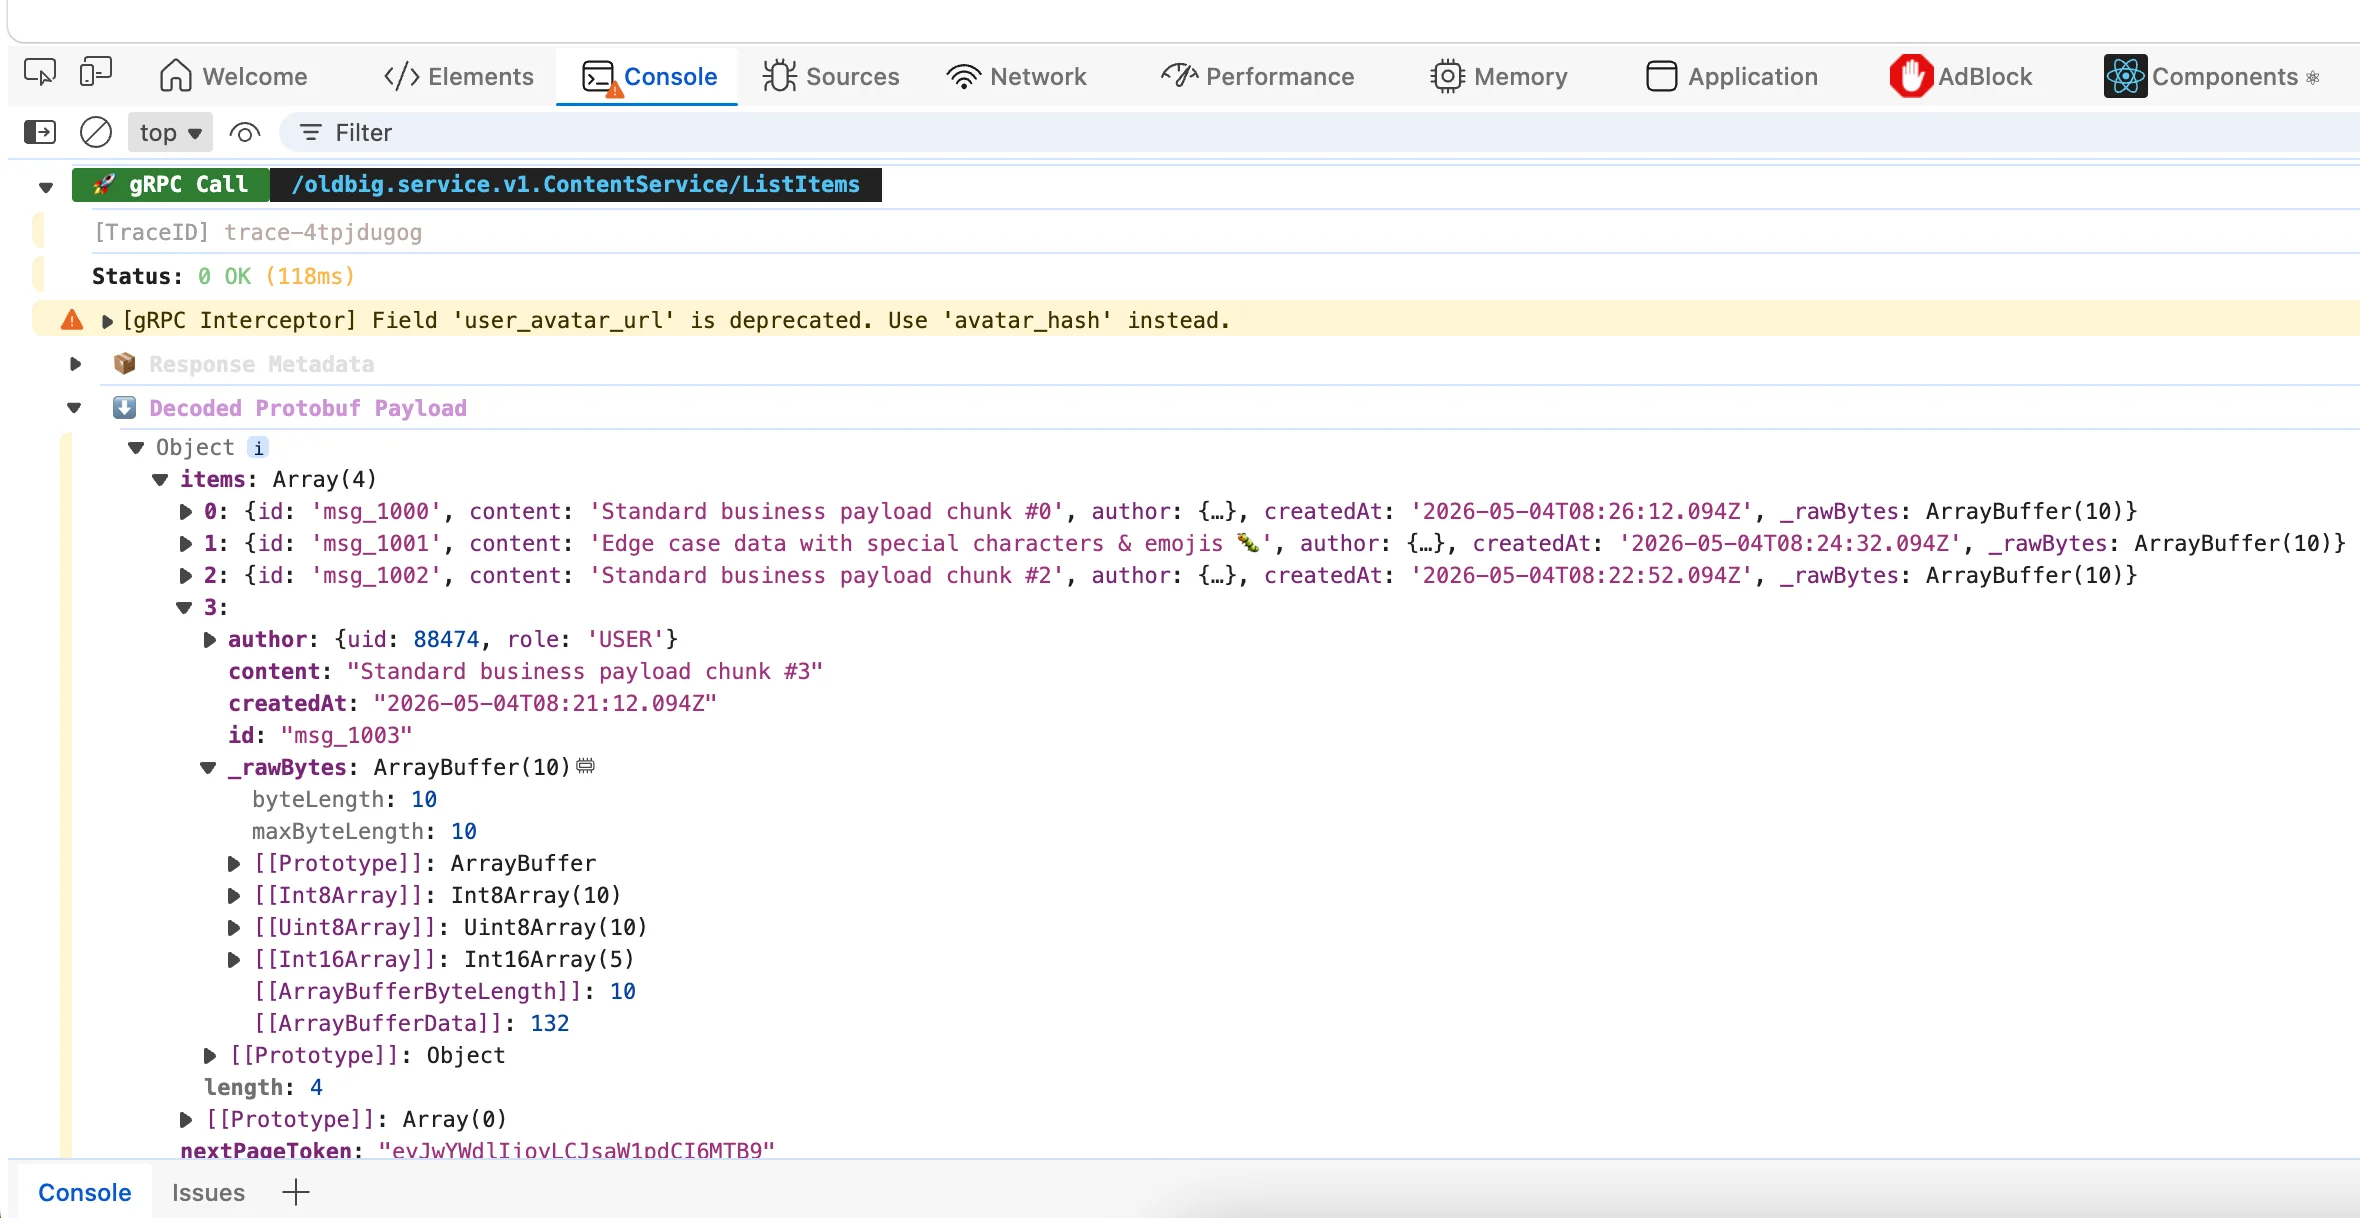Collapse the Decoded Protobuf Payload group
2360x1218 pixels.
[74, 408]
